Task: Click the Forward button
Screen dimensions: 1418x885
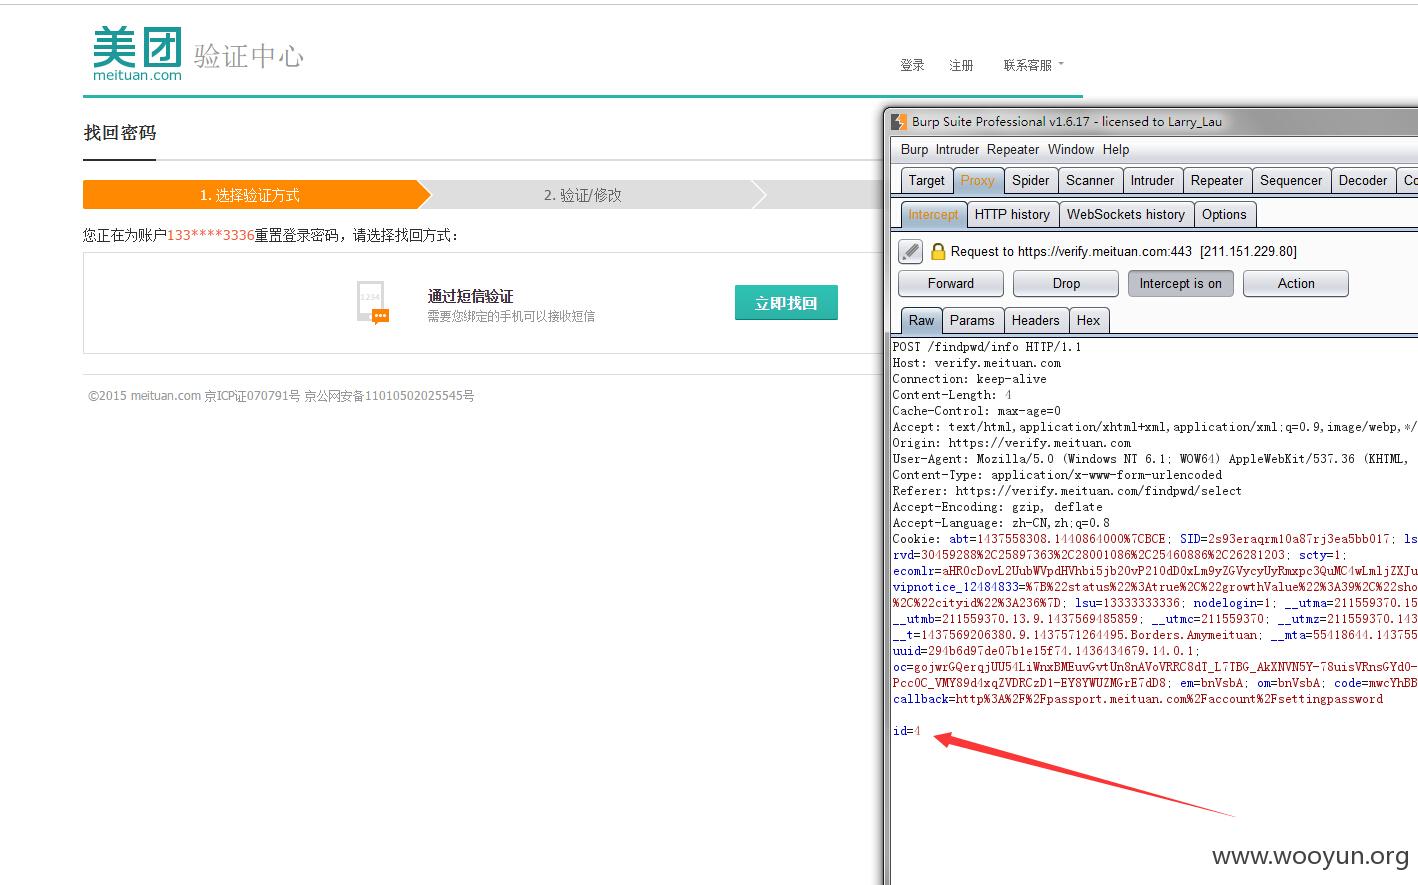Action: [x=950, y=284]
